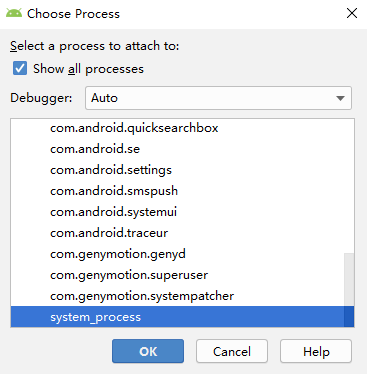Image resolution: width=367 pixels, height=374 pixels.
Task: Close the Choose Process dialog
Action: [x=352, y=14]
